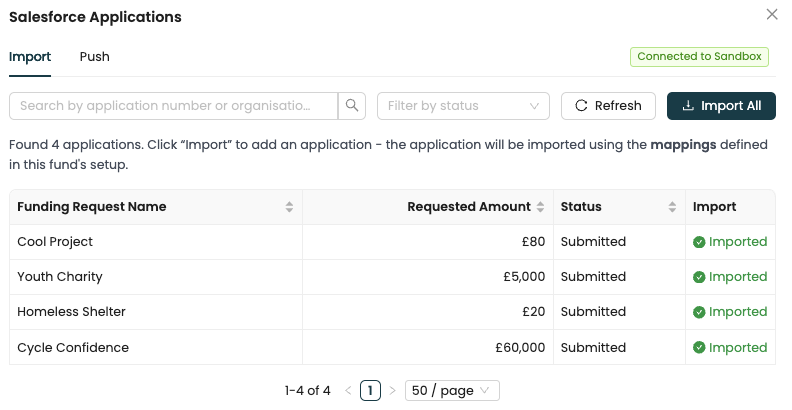Image resolution: width=792 pixels, height=410 pixels.
Task: Click the Refresh button
Action: [608, 106]
